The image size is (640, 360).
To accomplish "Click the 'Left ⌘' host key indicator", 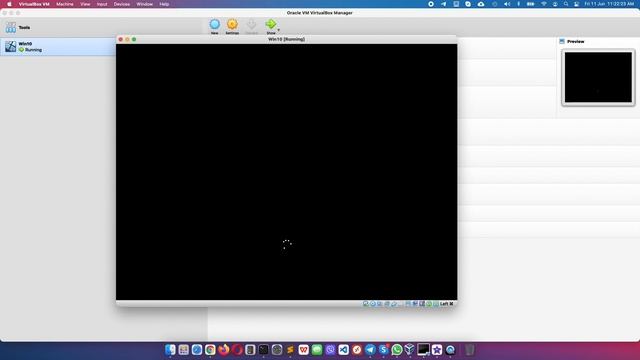I will click(447, 304).
